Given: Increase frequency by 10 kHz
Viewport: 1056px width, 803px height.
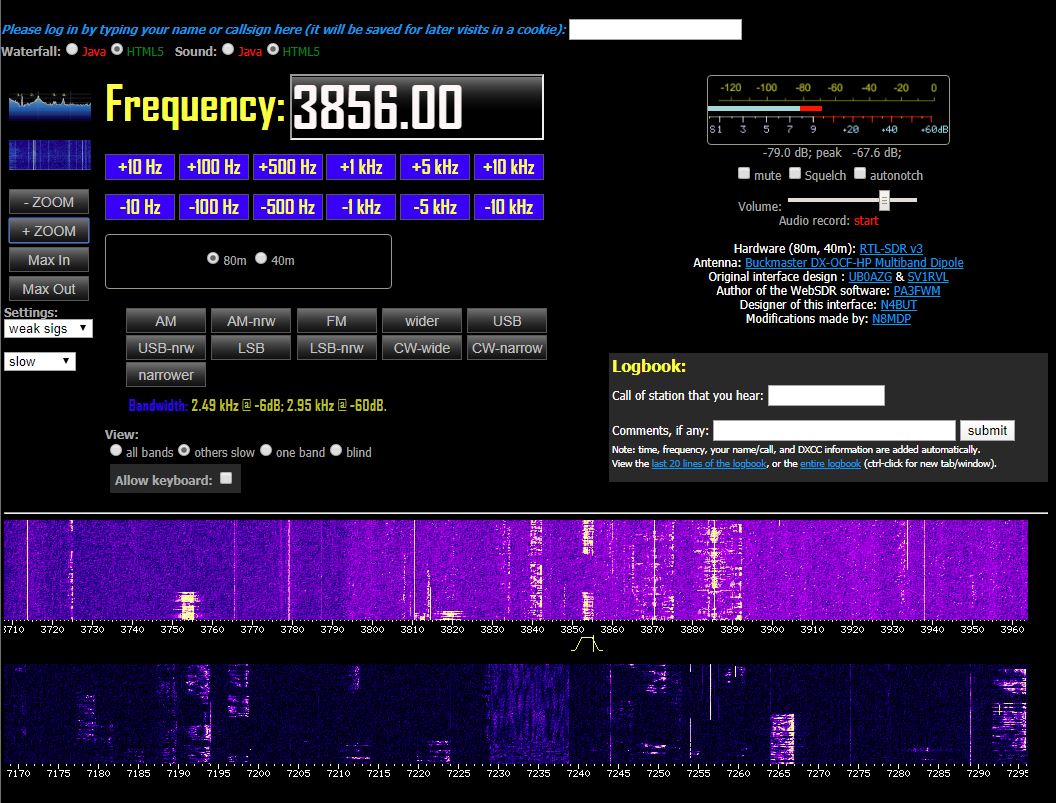Looking at the screenshot, I should (x=508, y=168).
